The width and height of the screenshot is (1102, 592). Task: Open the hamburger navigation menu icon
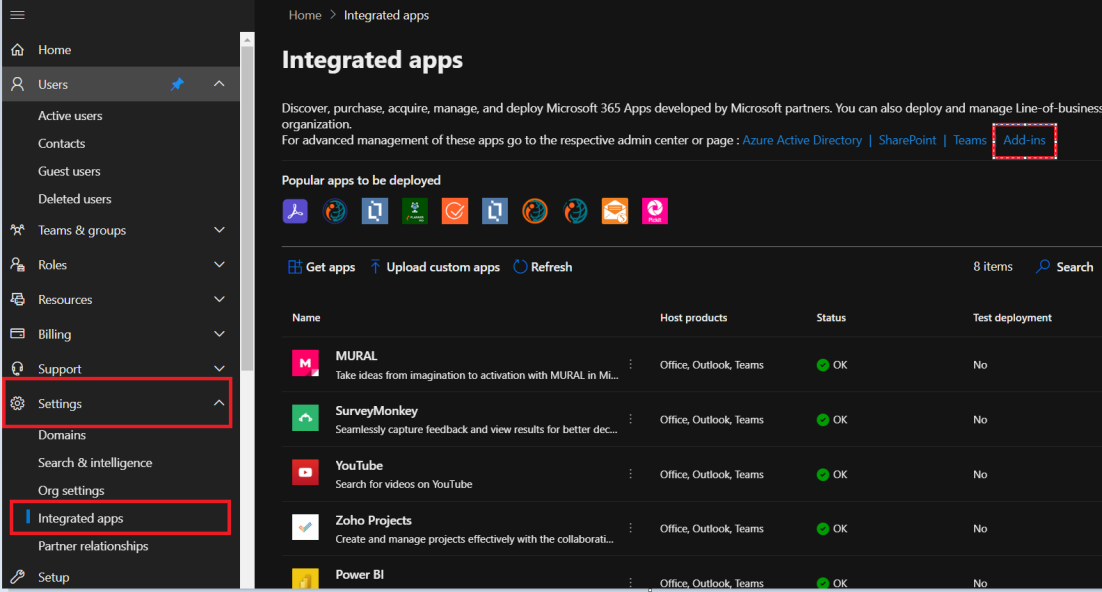(x=17, y=15)
